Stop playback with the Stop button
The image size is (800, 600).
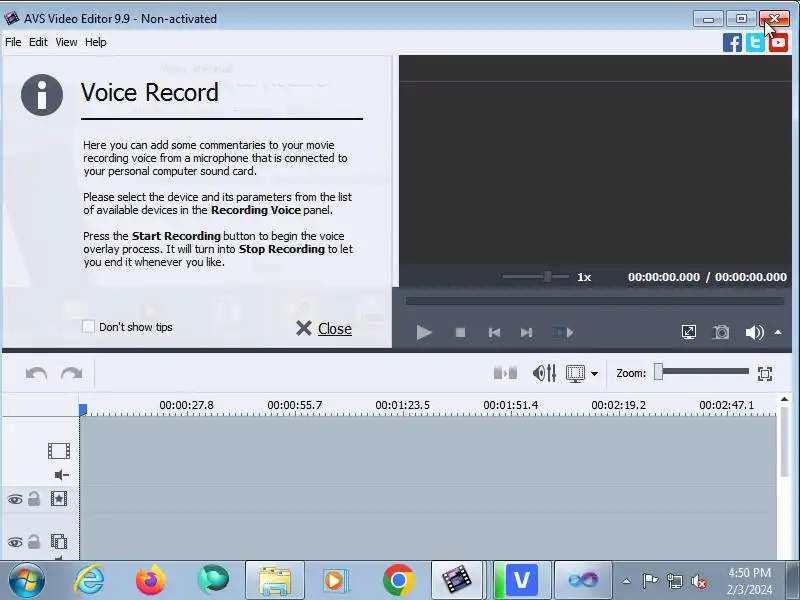(x=460, y=333)
